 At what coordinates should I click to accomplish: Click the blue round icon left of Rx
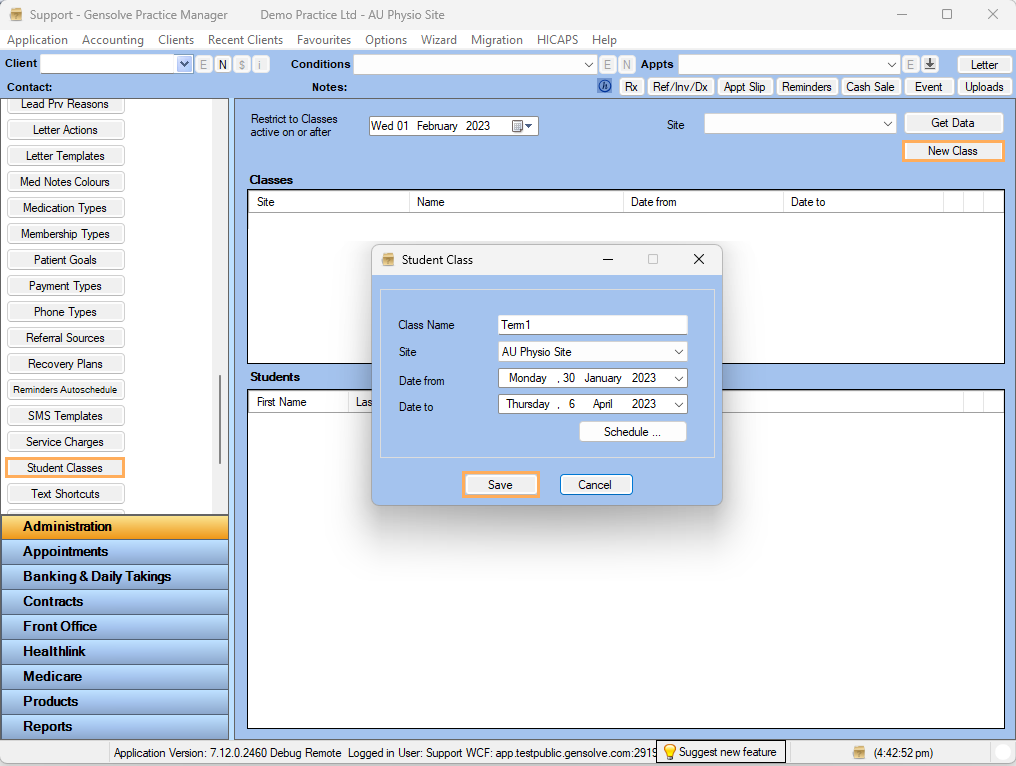tap(605, 86)
